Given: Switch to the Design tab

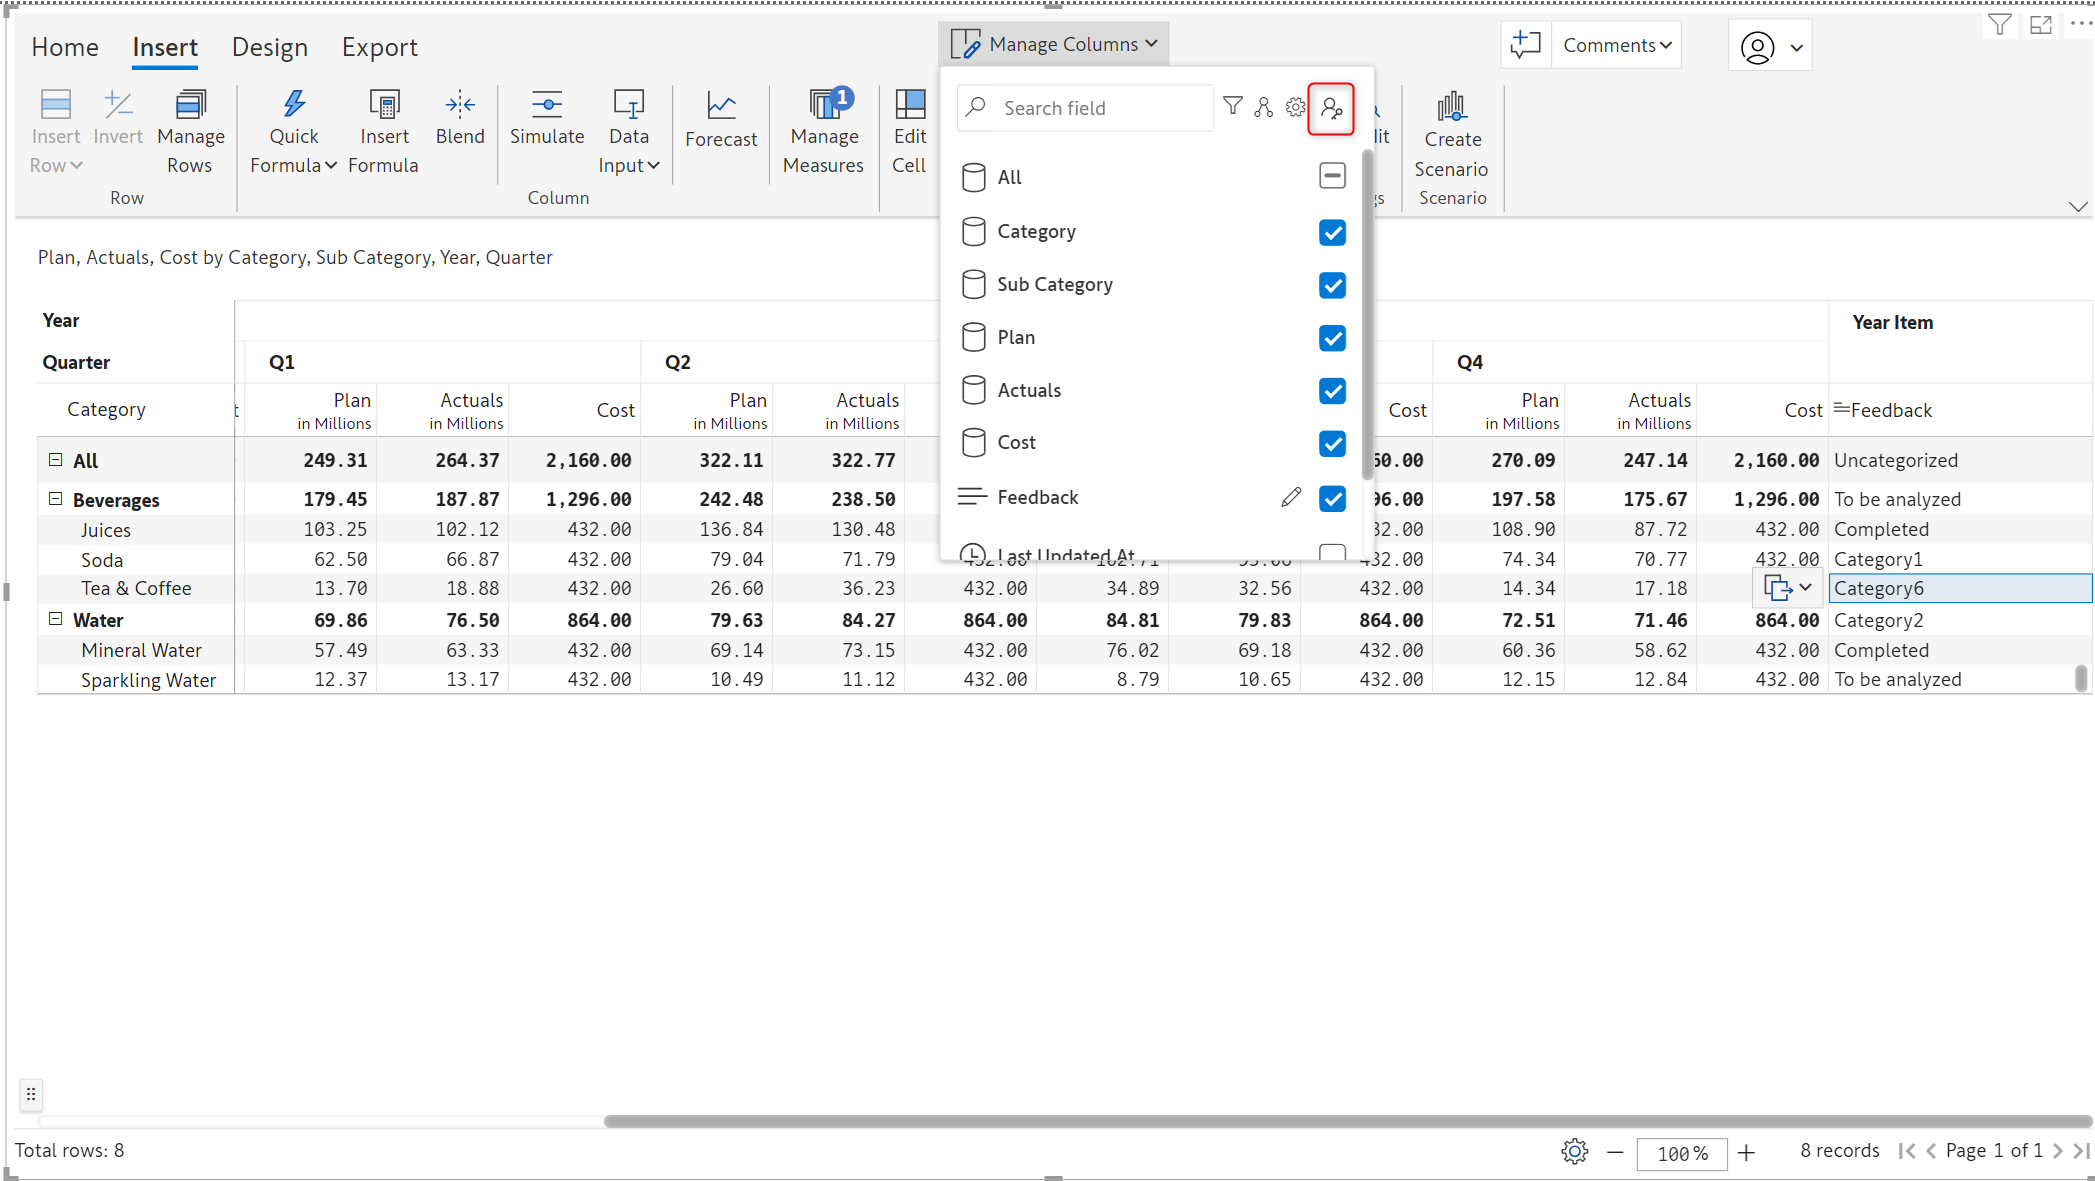Looking at the screenshot, I should coord(269,47).
